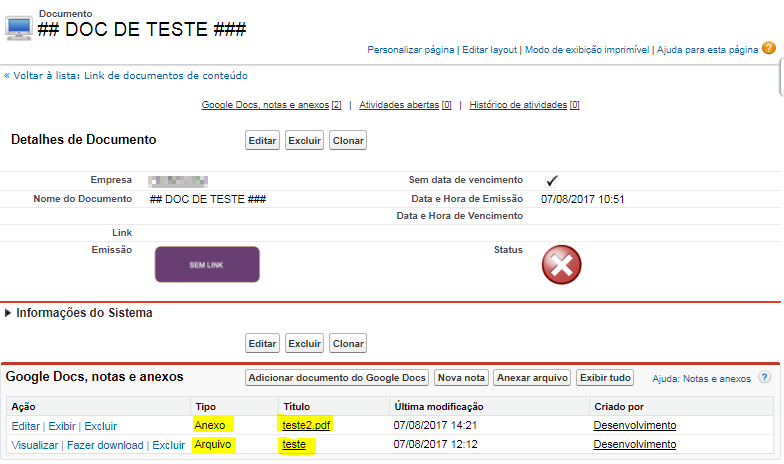Image resolution: width=784 pixels, height=464 pixels.
Task: Click the Anexar arquivo button
Action: tap(532, 378)
